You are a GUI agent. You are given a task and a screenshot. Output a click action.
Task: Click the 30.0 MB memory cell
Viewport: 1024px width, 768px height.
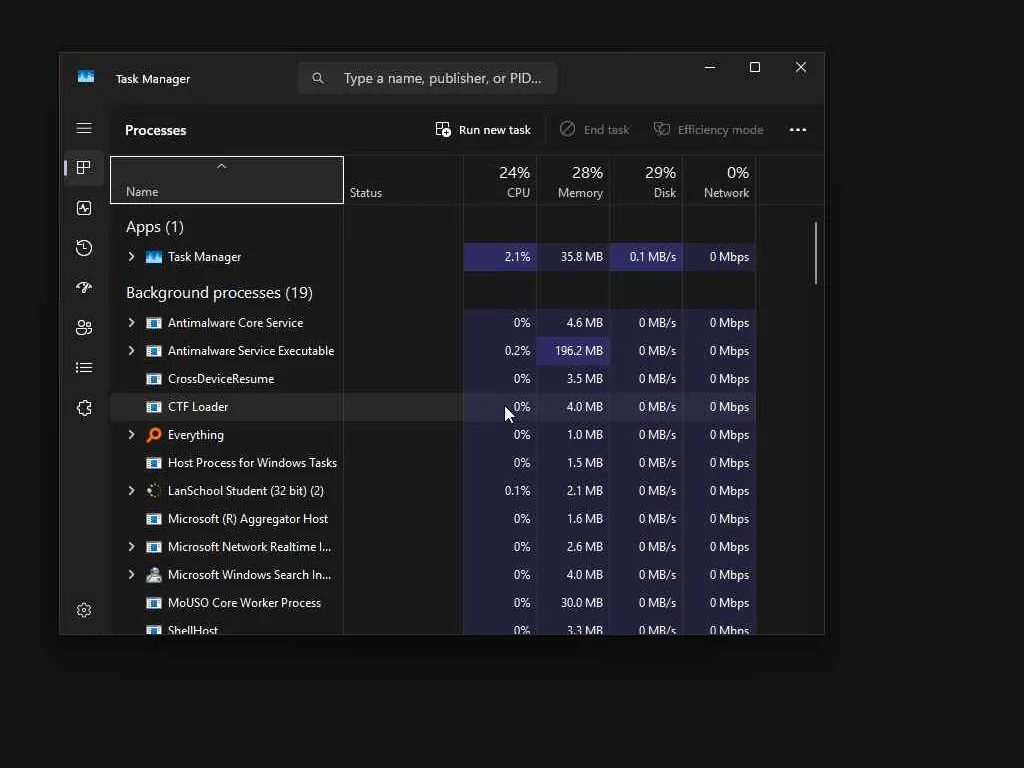tap(574, 603)
